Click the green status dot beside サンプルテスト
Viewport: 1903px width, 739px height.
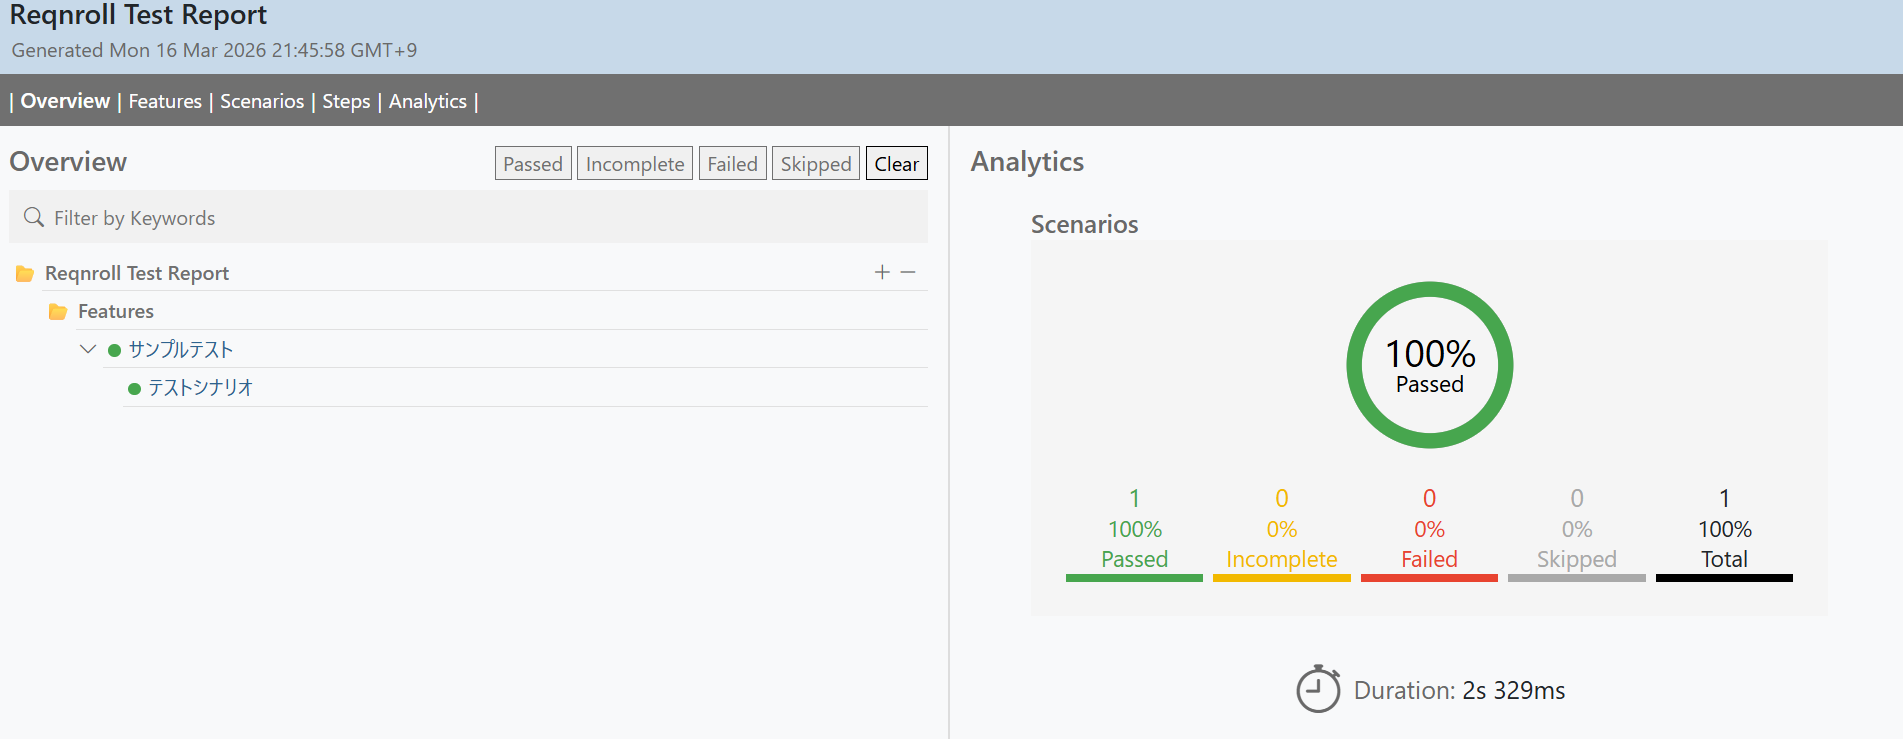(114, 350)
